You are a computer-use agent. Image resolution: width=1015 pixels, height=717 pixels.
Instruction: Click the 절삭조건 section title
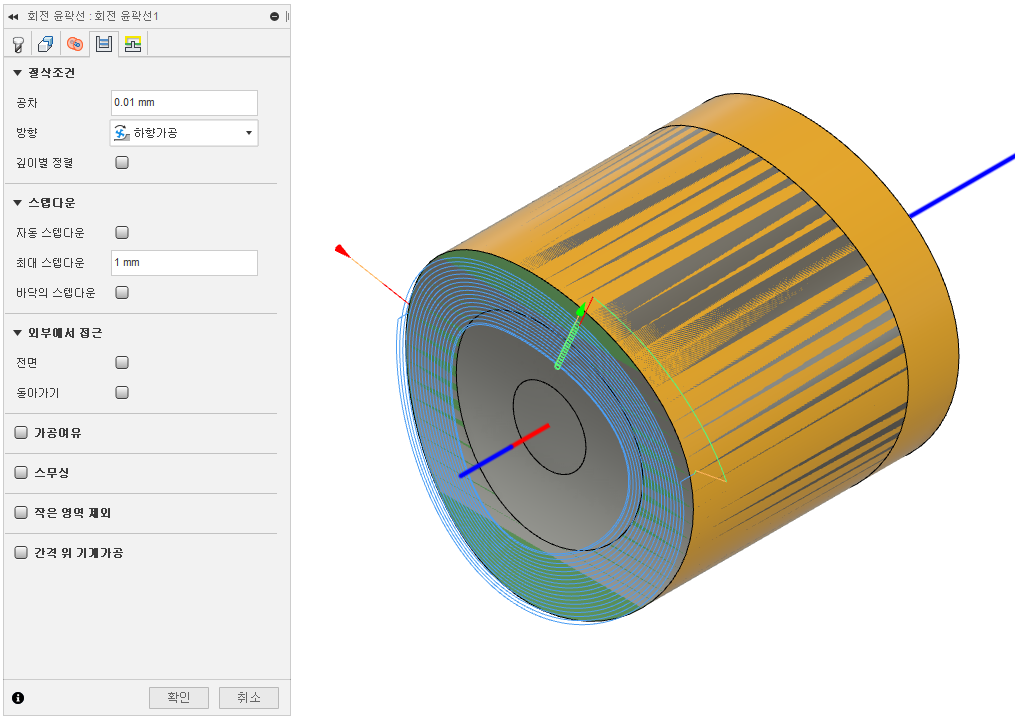[52, 73]
